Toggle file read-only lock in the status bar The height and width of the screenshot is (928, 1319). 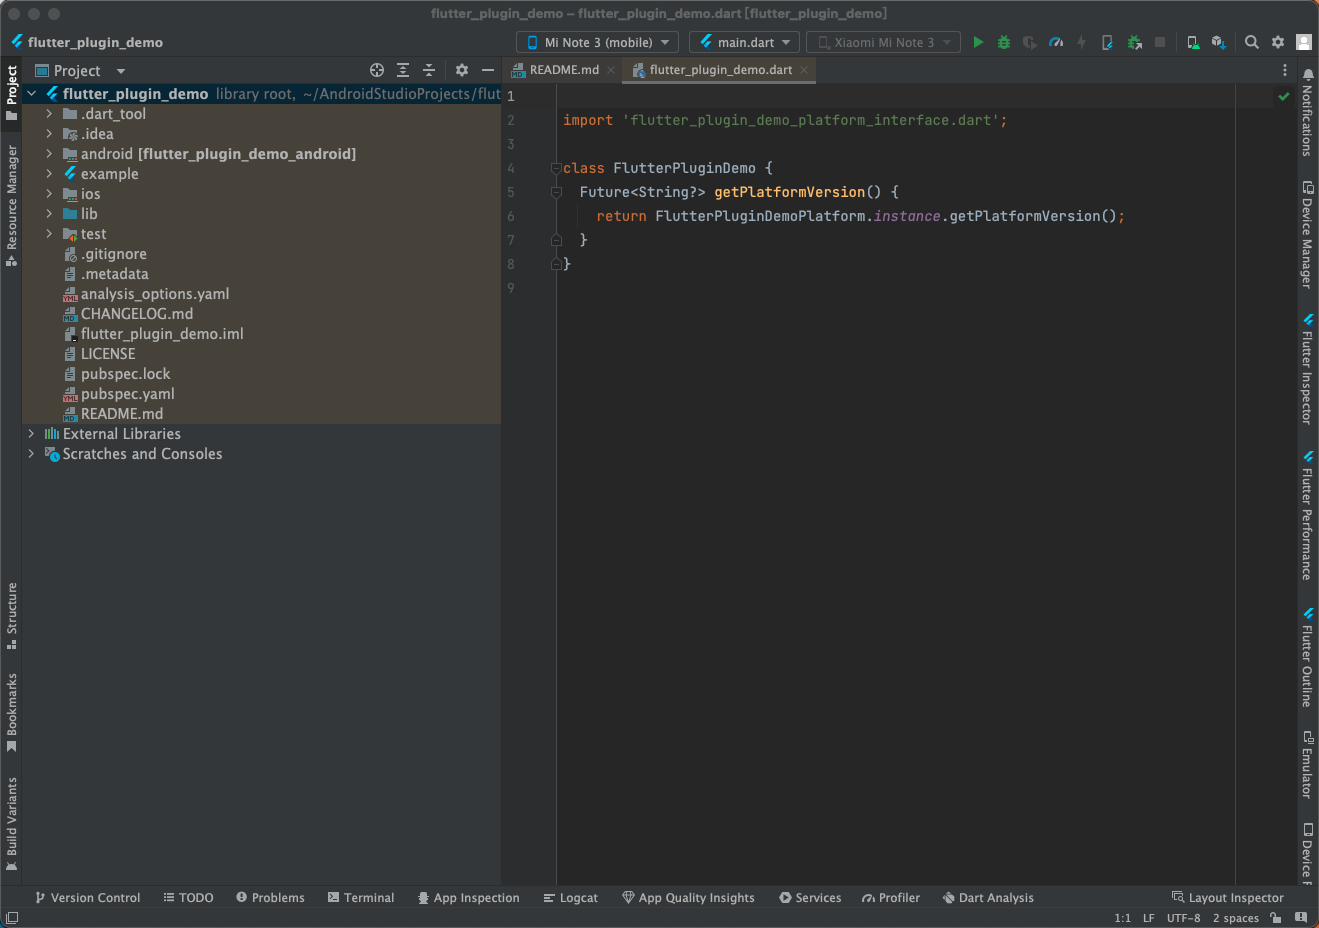(x=1275, y=917)
